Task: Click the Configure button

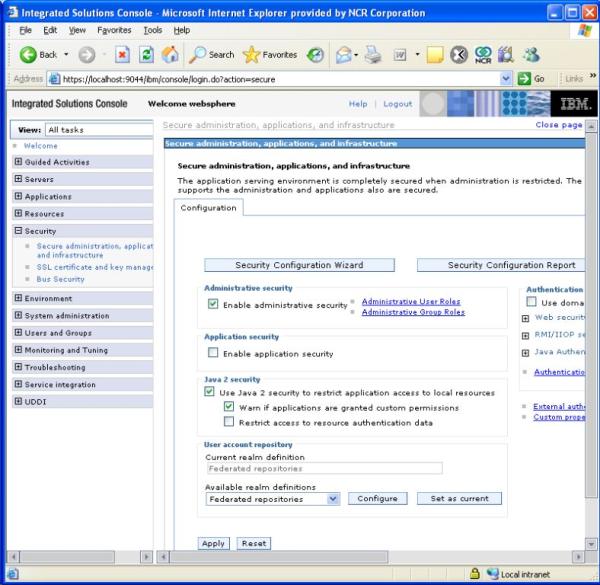Action: tap(377, 499)
